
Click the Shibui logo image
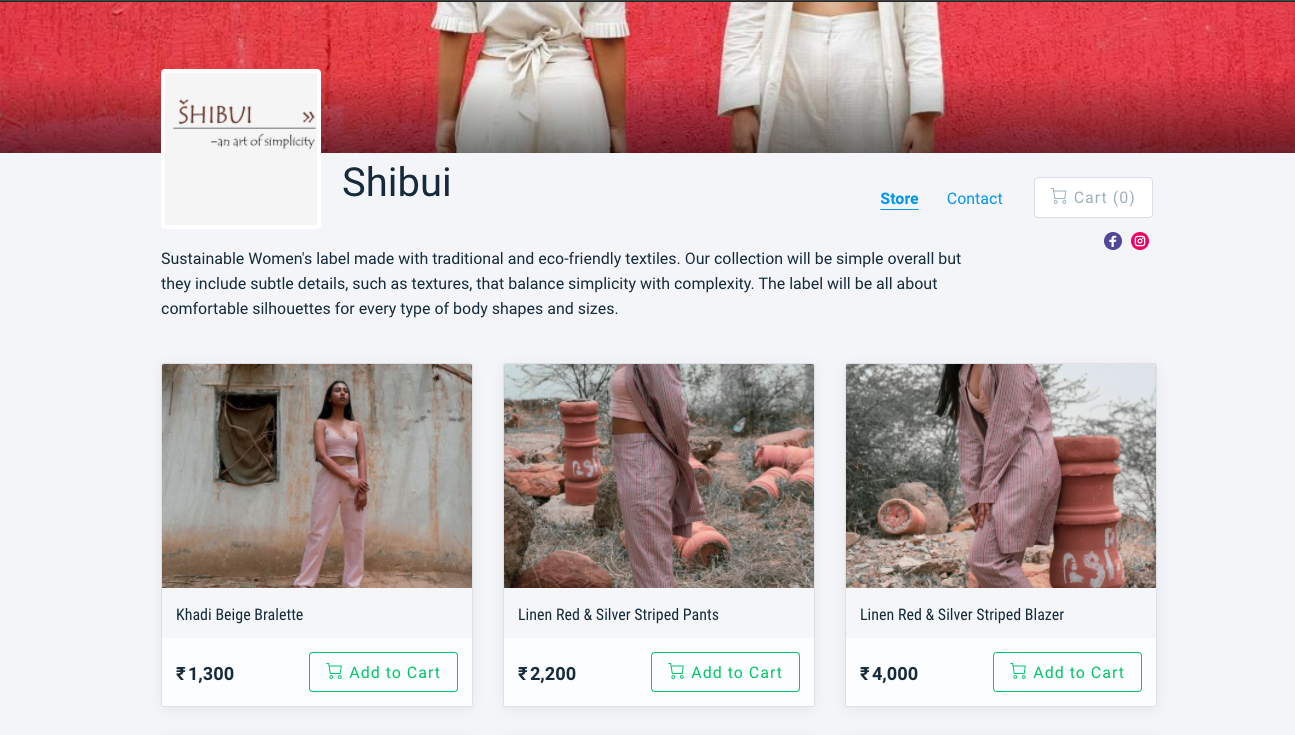(x=241, y=149)
